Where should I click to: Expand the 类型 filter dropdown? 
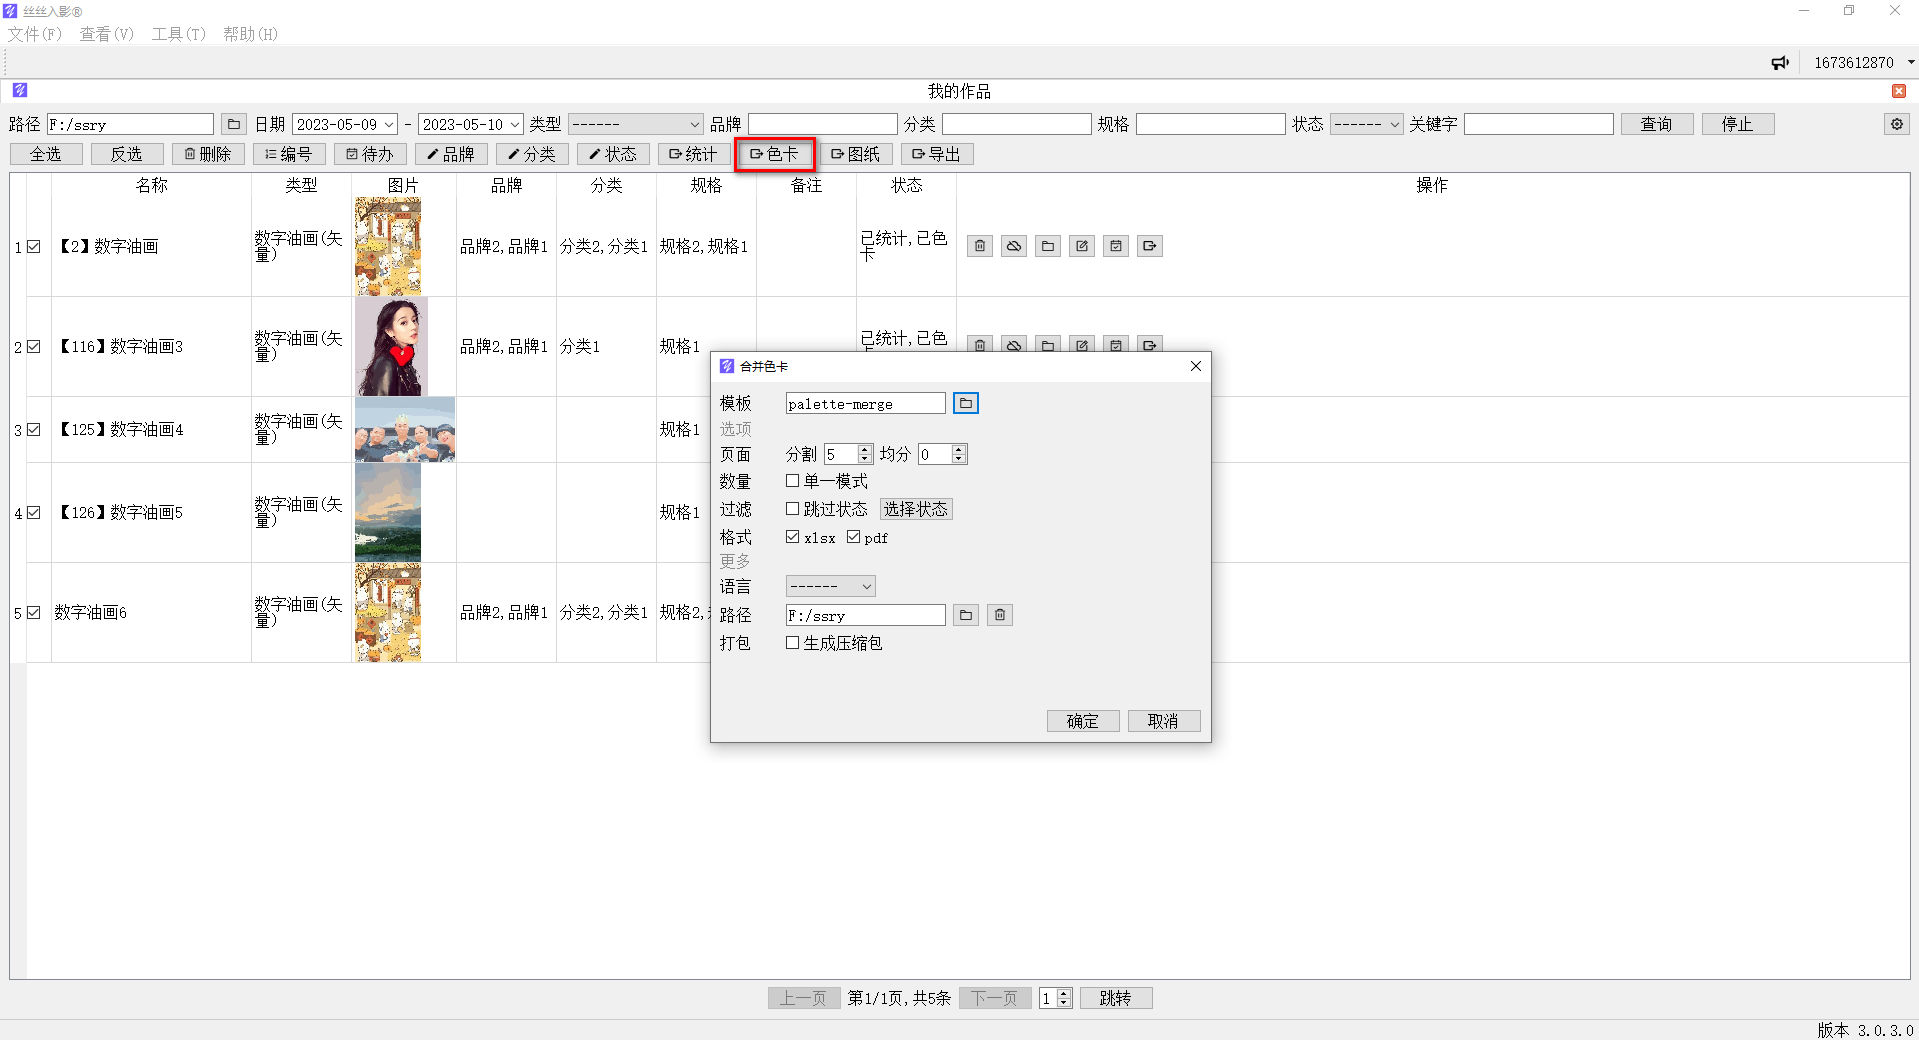(x=635, y=124)
